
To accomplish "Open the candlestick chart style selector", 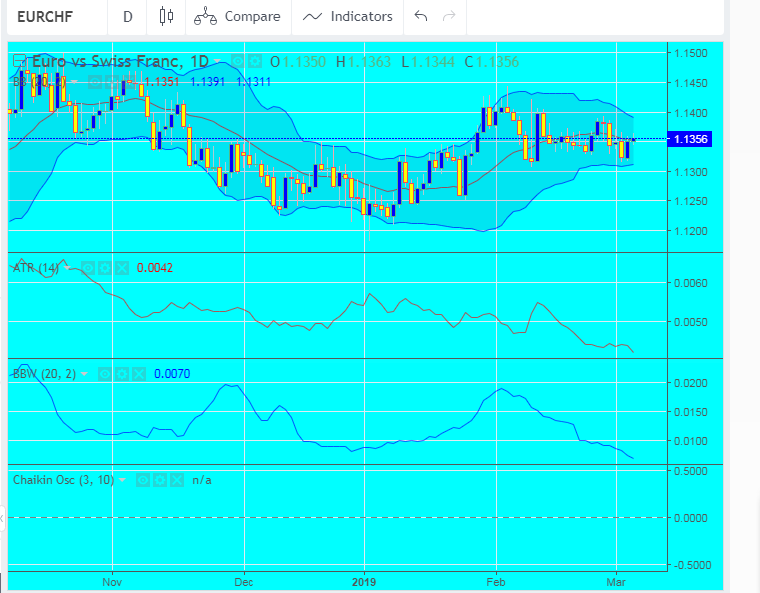I will (x=166, y=17).
